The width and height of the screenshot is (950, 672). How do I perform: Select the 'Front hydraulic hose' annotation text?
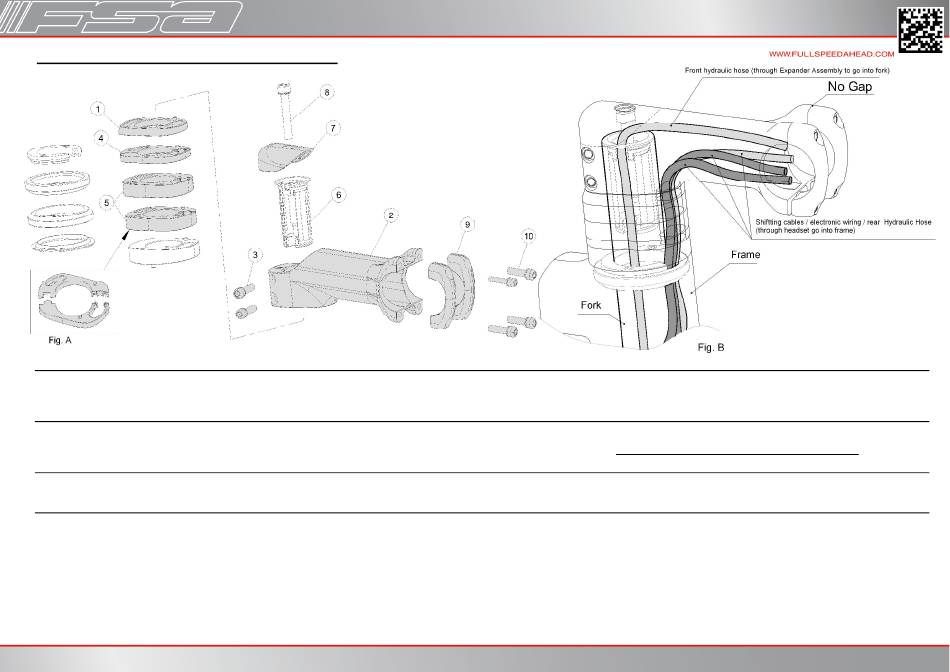(x=787, y=70)
